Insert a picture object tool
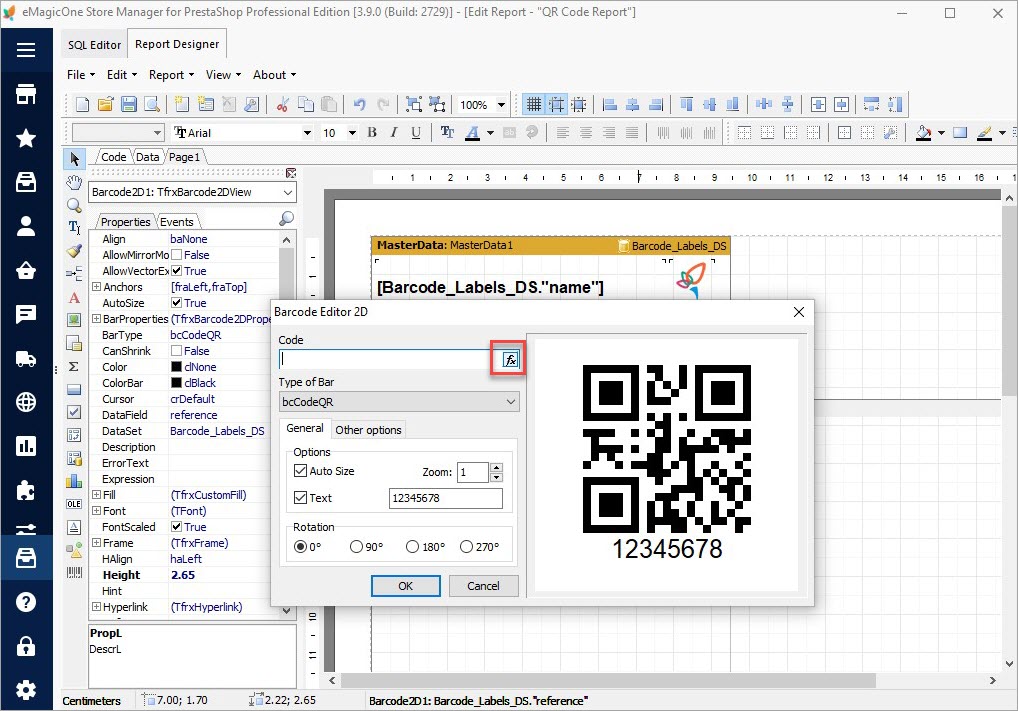 coord(74,319)
